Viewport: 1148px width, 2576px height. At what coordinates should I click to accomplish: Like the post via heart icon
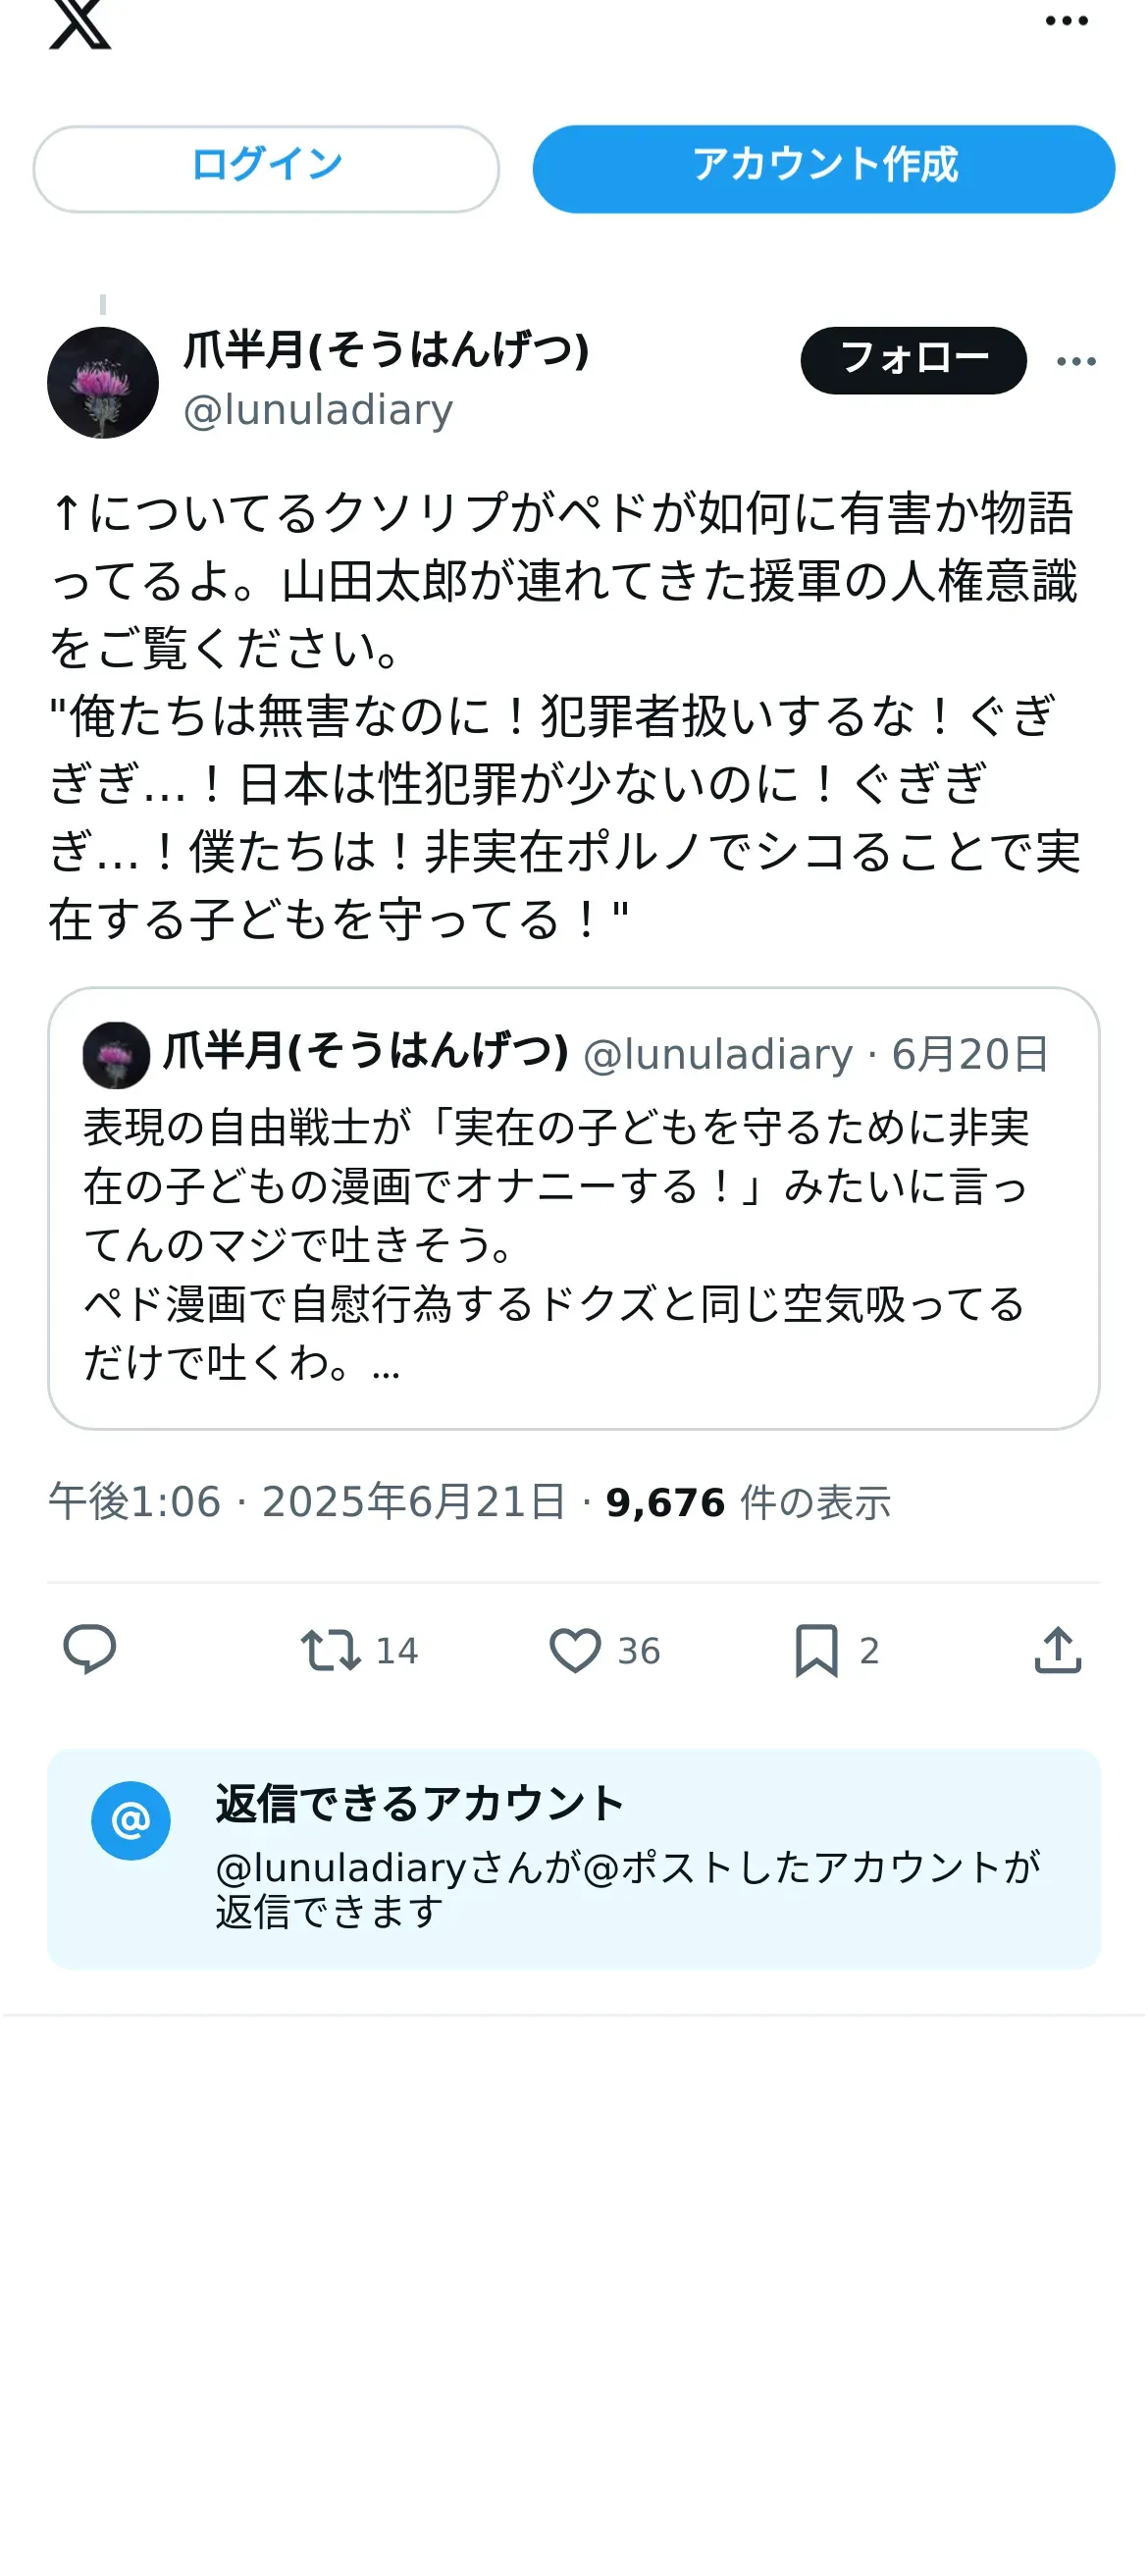(x=575, y=1650)
